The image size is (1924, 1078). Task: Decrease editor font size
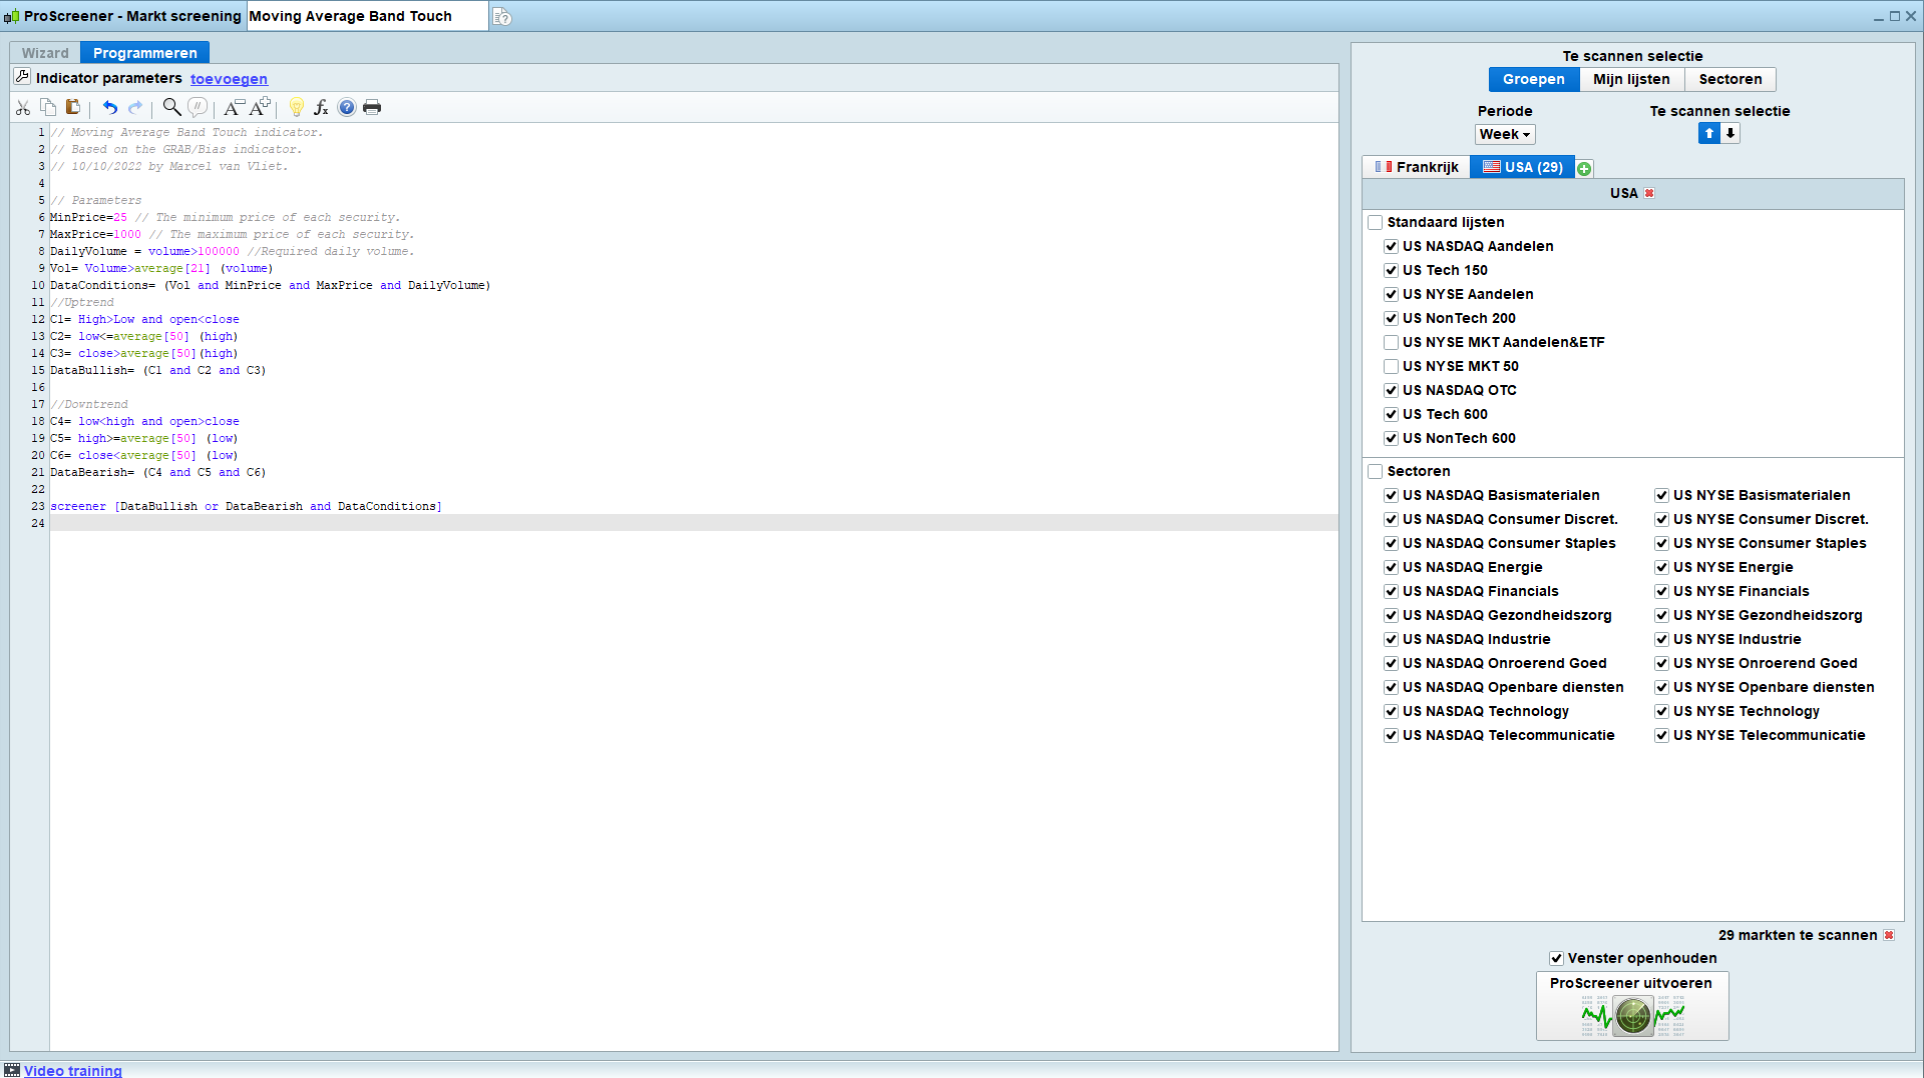click(234, 107)
